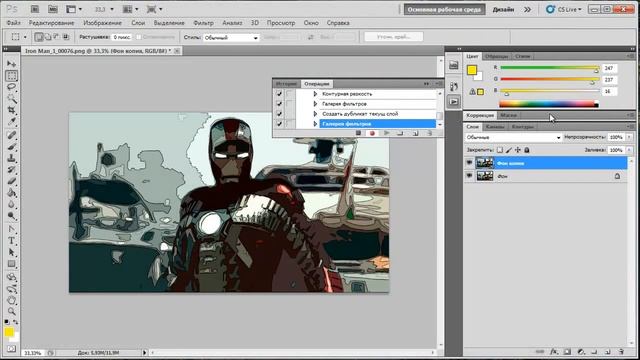Toggle lock transparent pixels

coord(500,150)
